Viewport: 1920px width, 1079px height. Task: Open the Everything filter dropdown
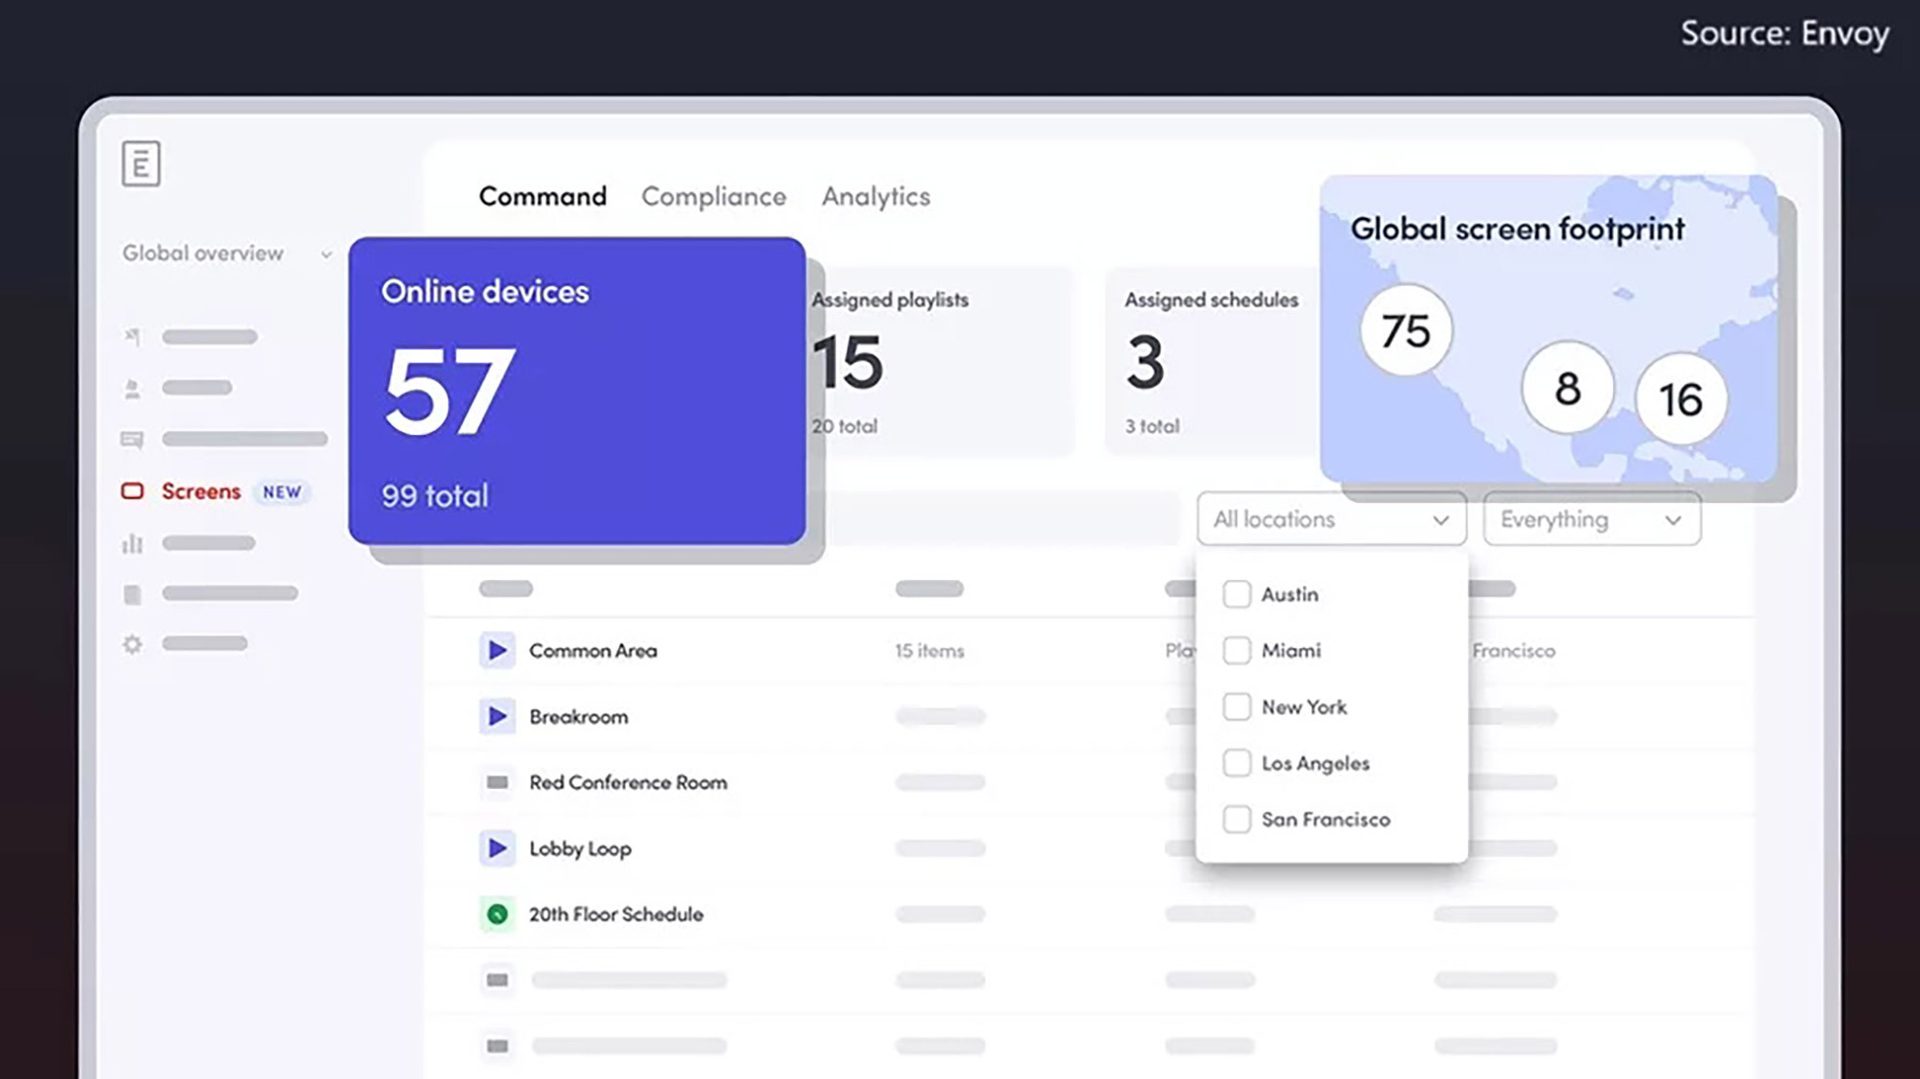pyautogui.click(x=1590, y=519)
